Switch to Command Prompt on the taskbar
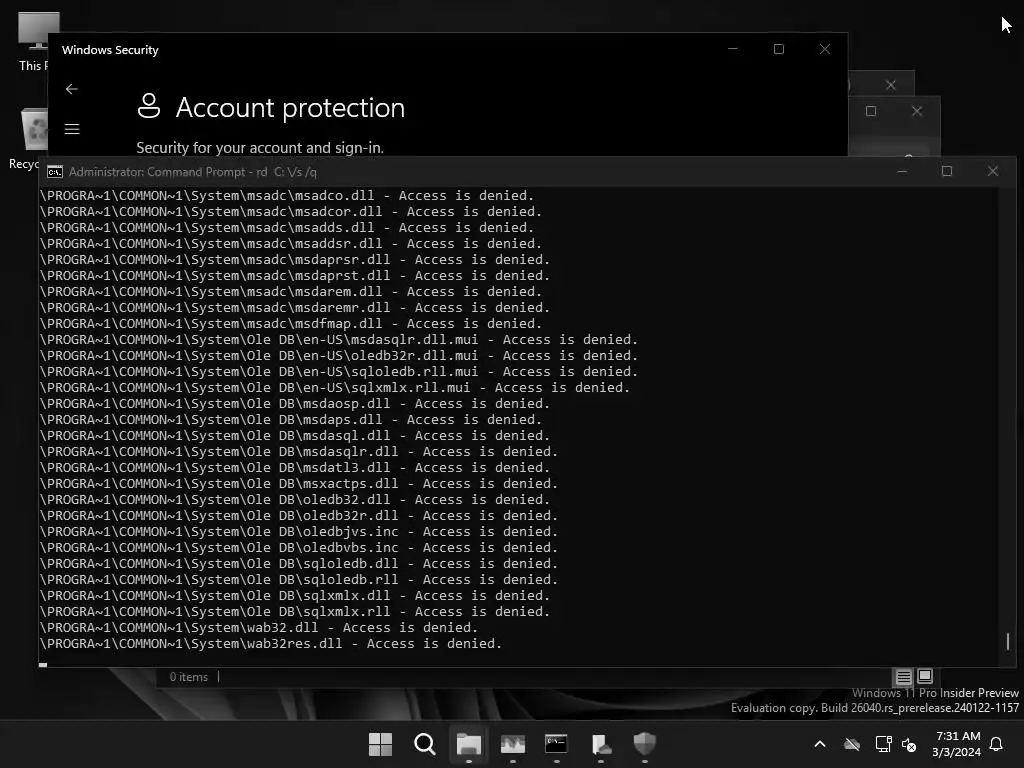 click(556, 744)
